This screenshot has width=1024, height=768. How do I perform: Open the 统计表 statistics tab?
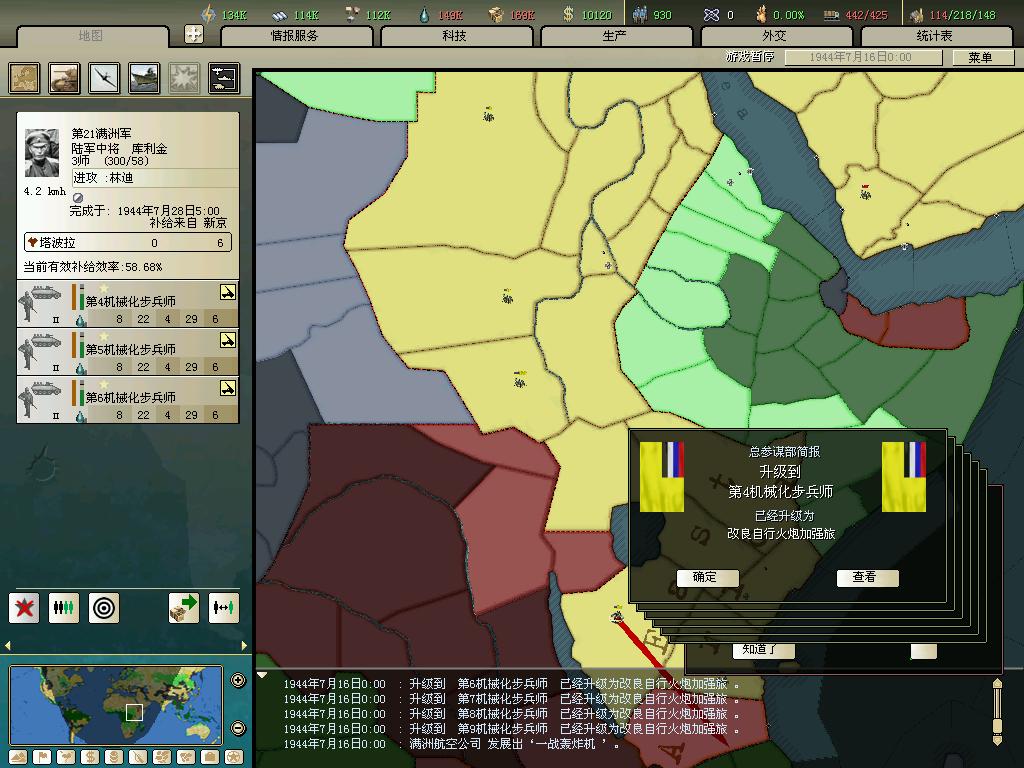(x=935, y=36)
